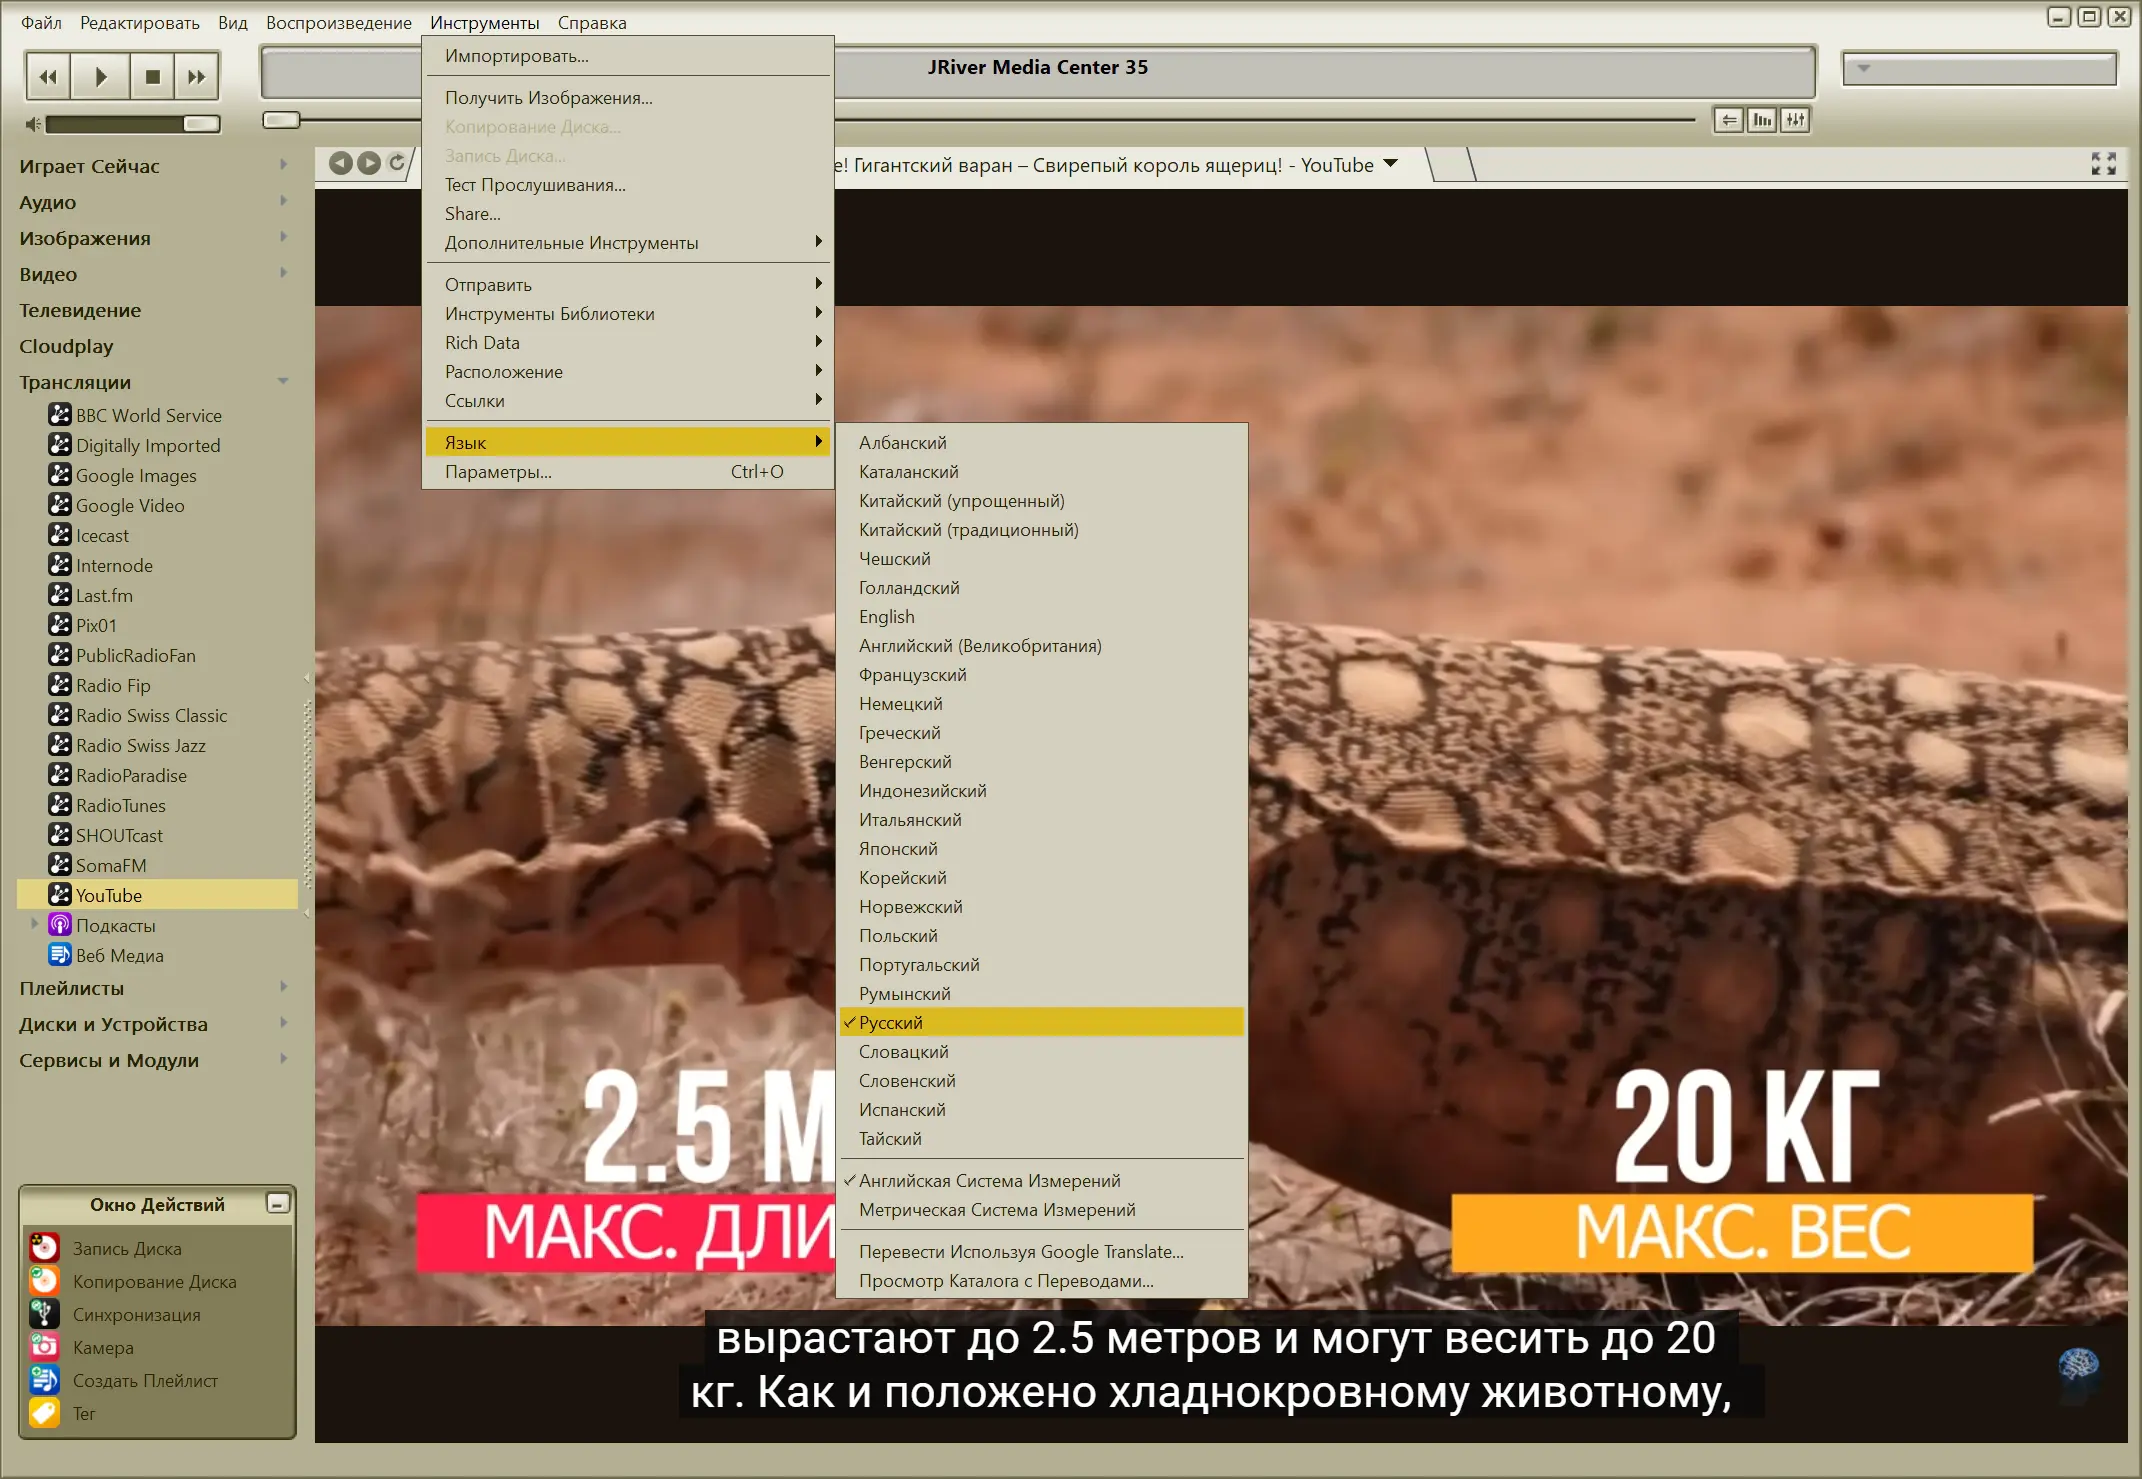This screenshot has height=1479, width=2142.
Task: Click the Запись Диска icon
Action: [44, 1248]
